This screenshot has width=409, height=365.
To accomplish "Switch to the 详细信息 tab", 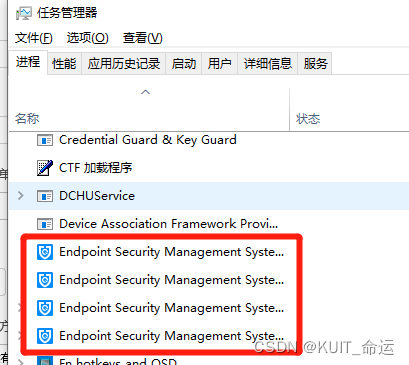I will coord(268,63).
